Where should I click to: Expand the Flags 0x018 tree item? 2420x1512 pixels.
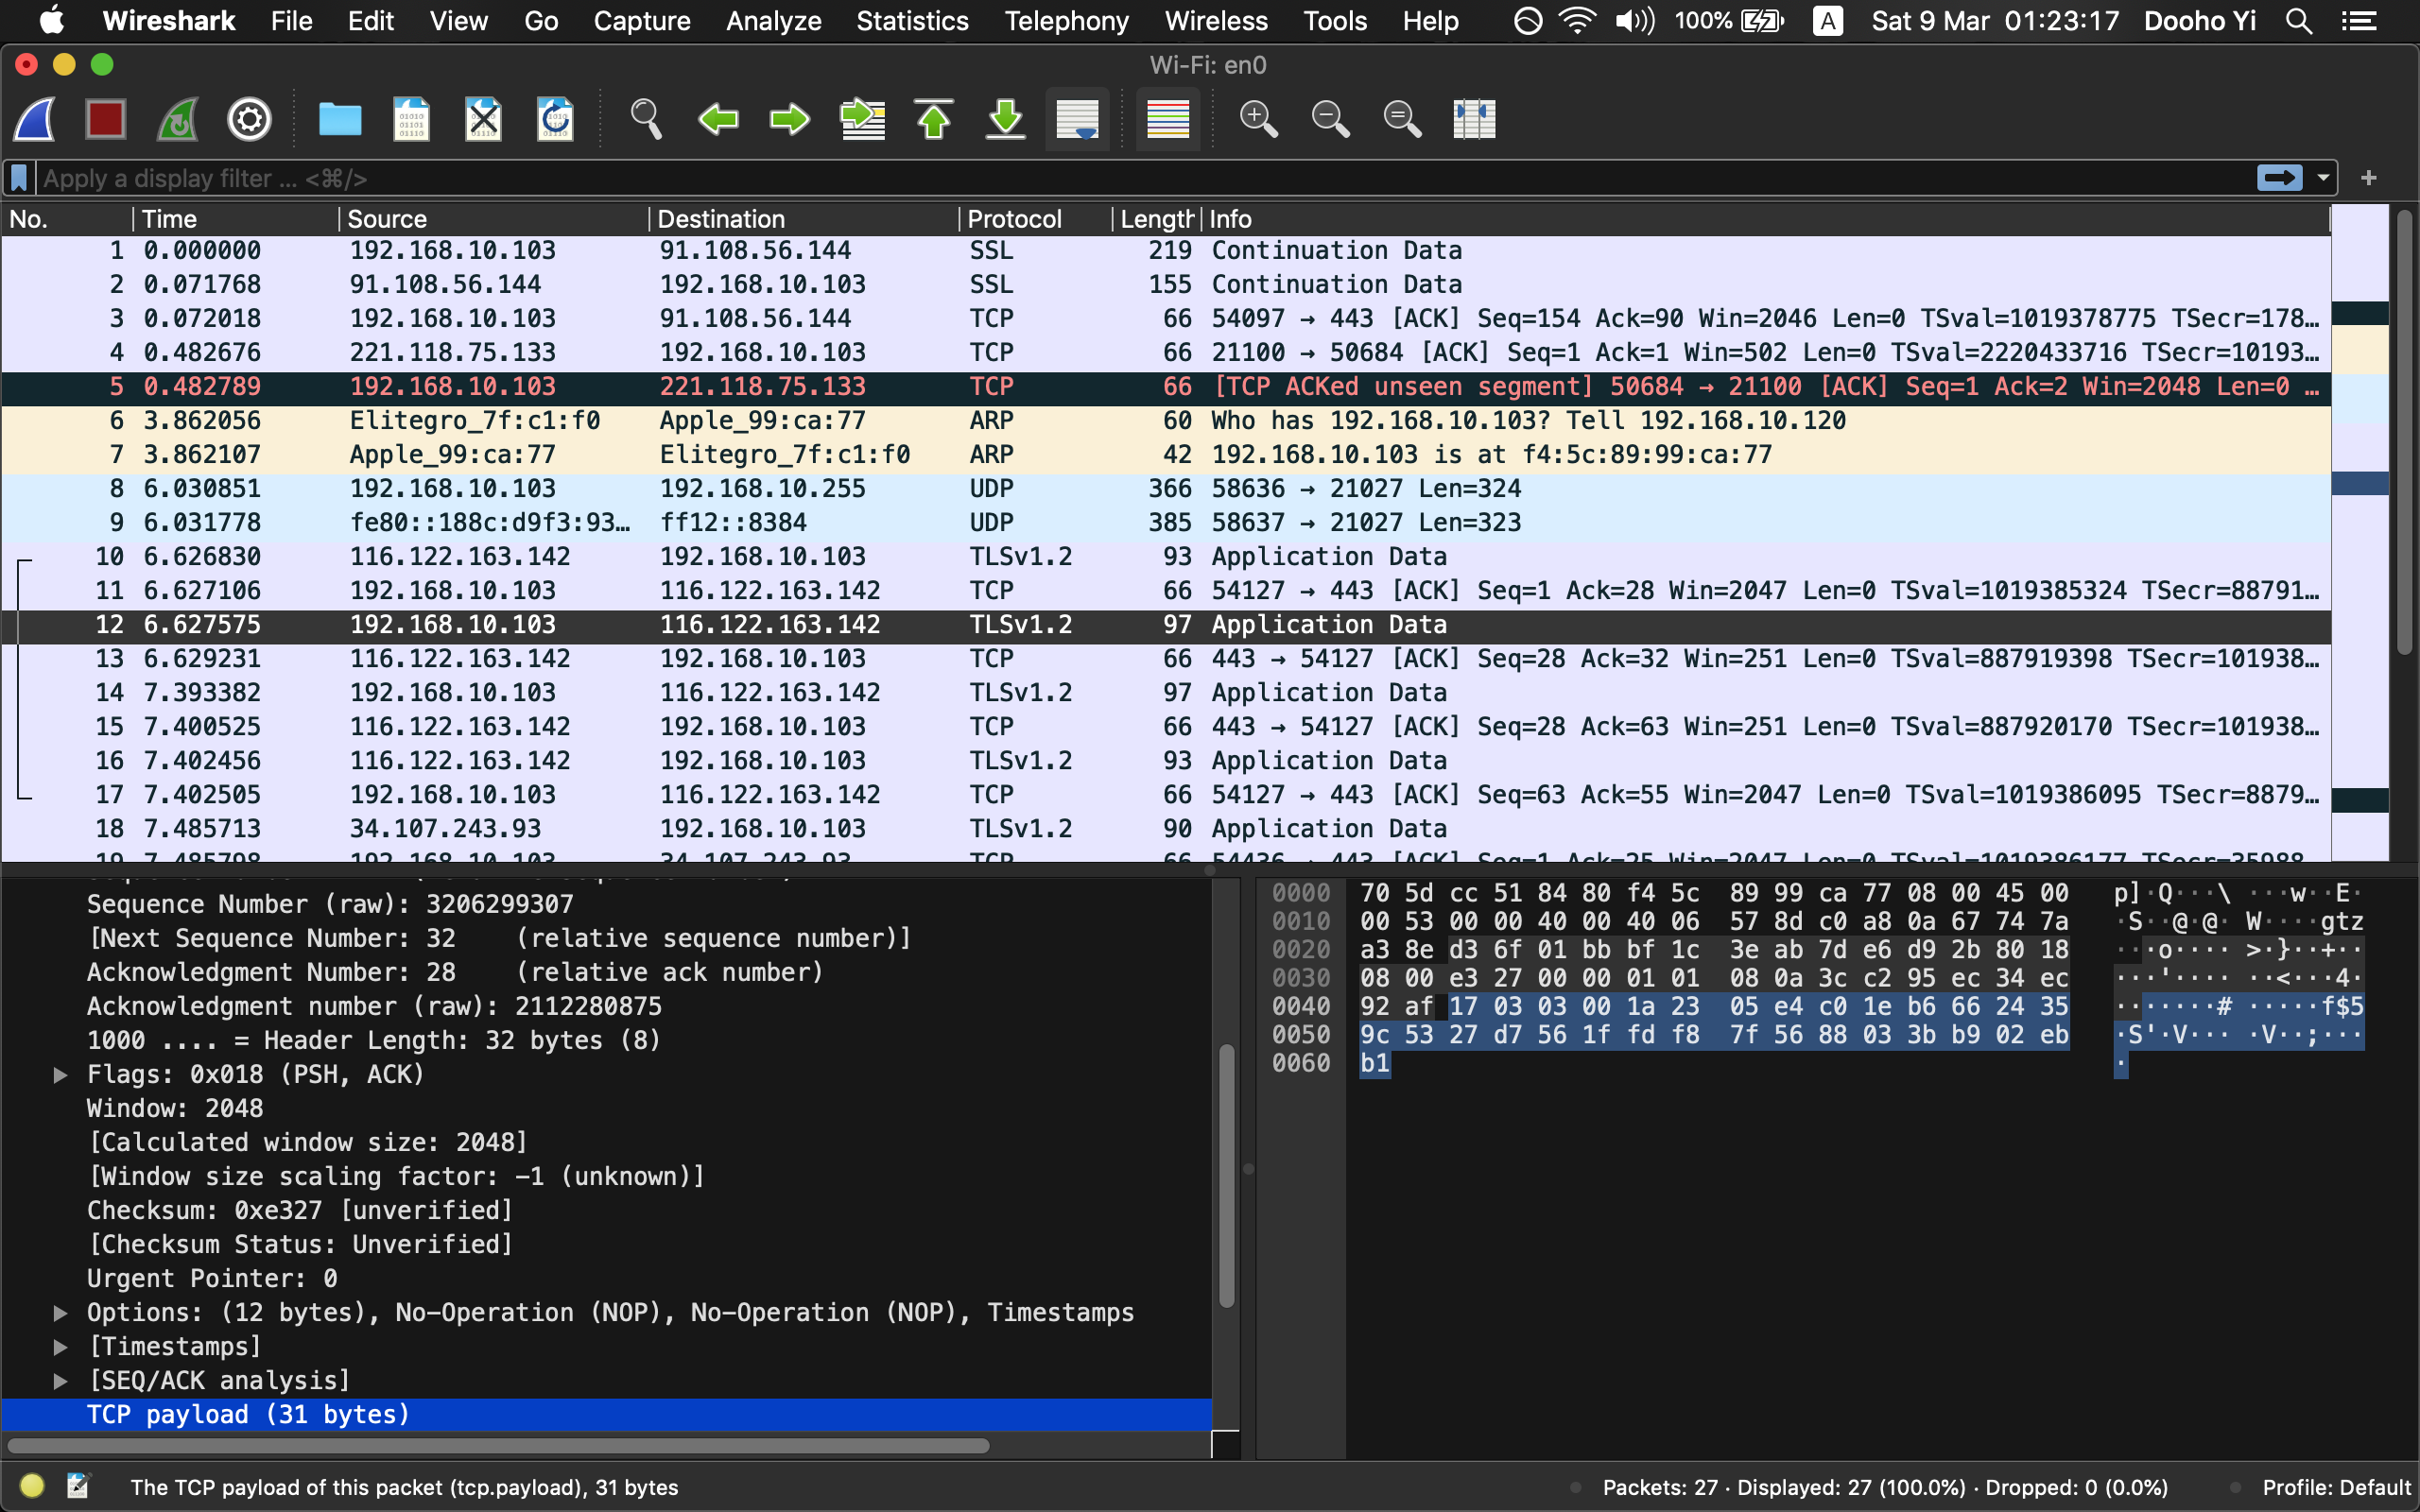click(60, 1074)
